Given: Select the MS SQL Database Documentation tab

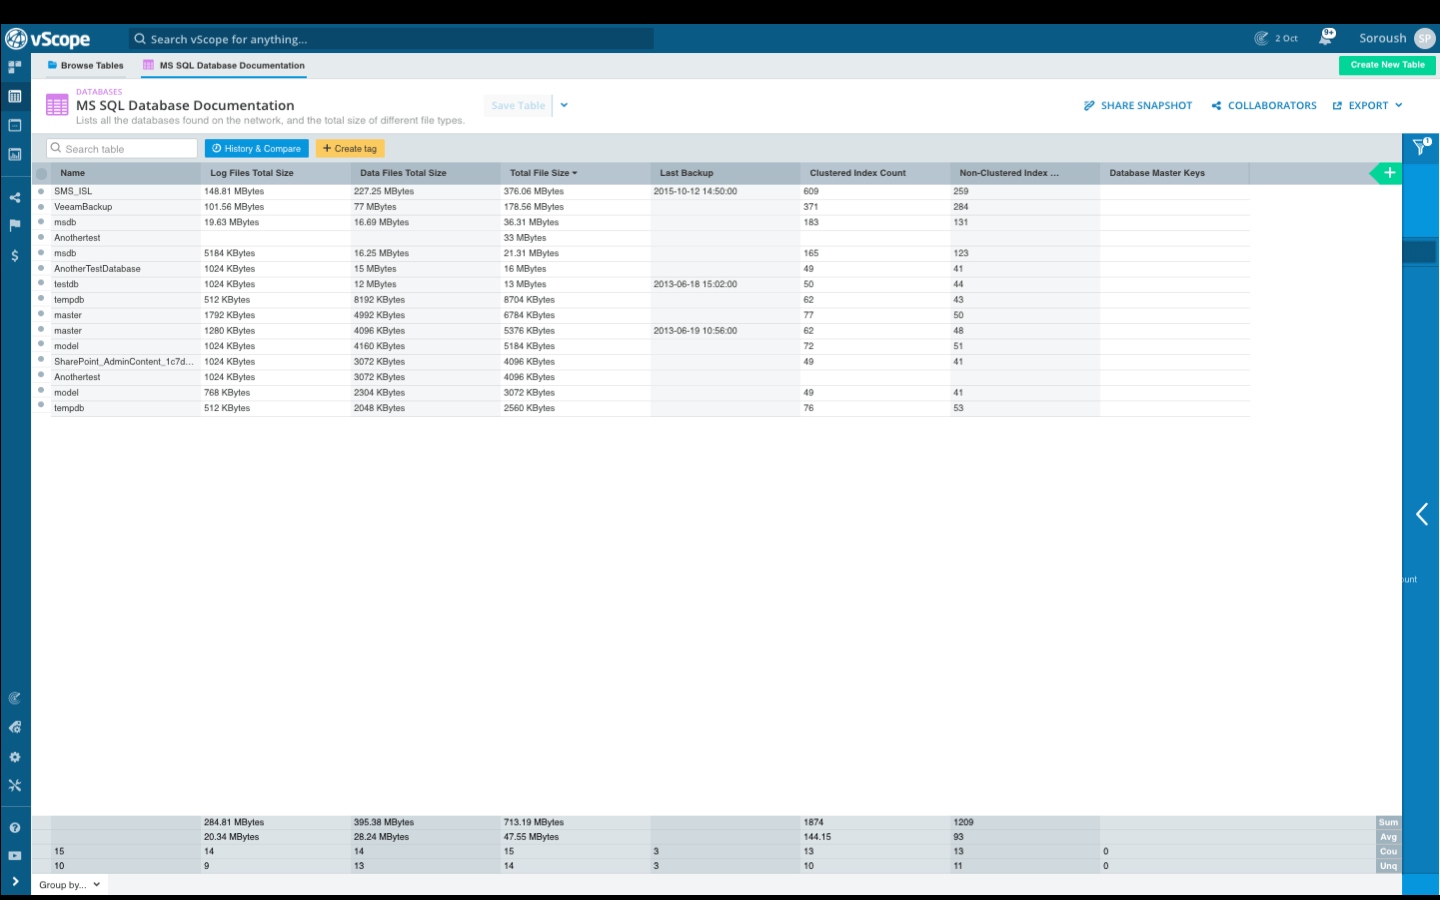Looking at the screenshot, I should click(x=224, y=65).
